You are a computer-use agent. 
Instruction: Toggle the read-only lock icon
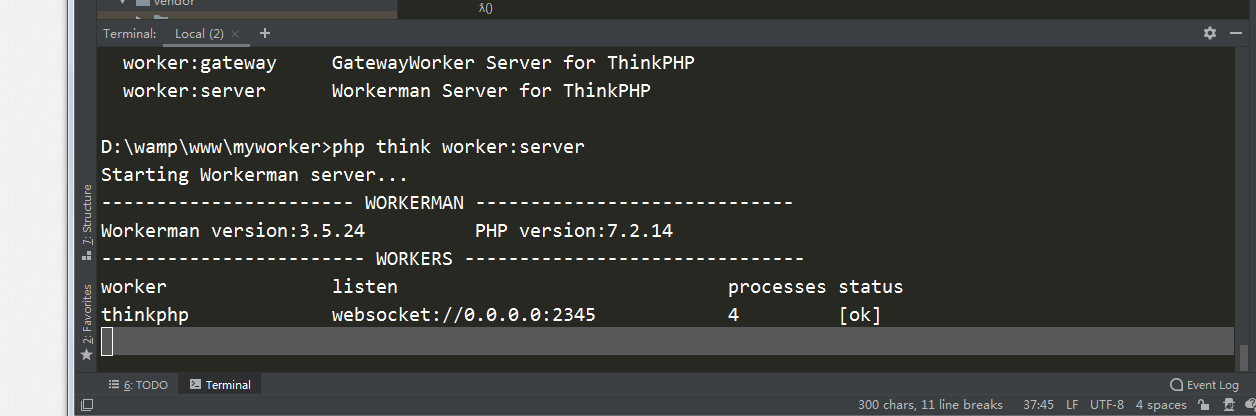[1203, 405]
